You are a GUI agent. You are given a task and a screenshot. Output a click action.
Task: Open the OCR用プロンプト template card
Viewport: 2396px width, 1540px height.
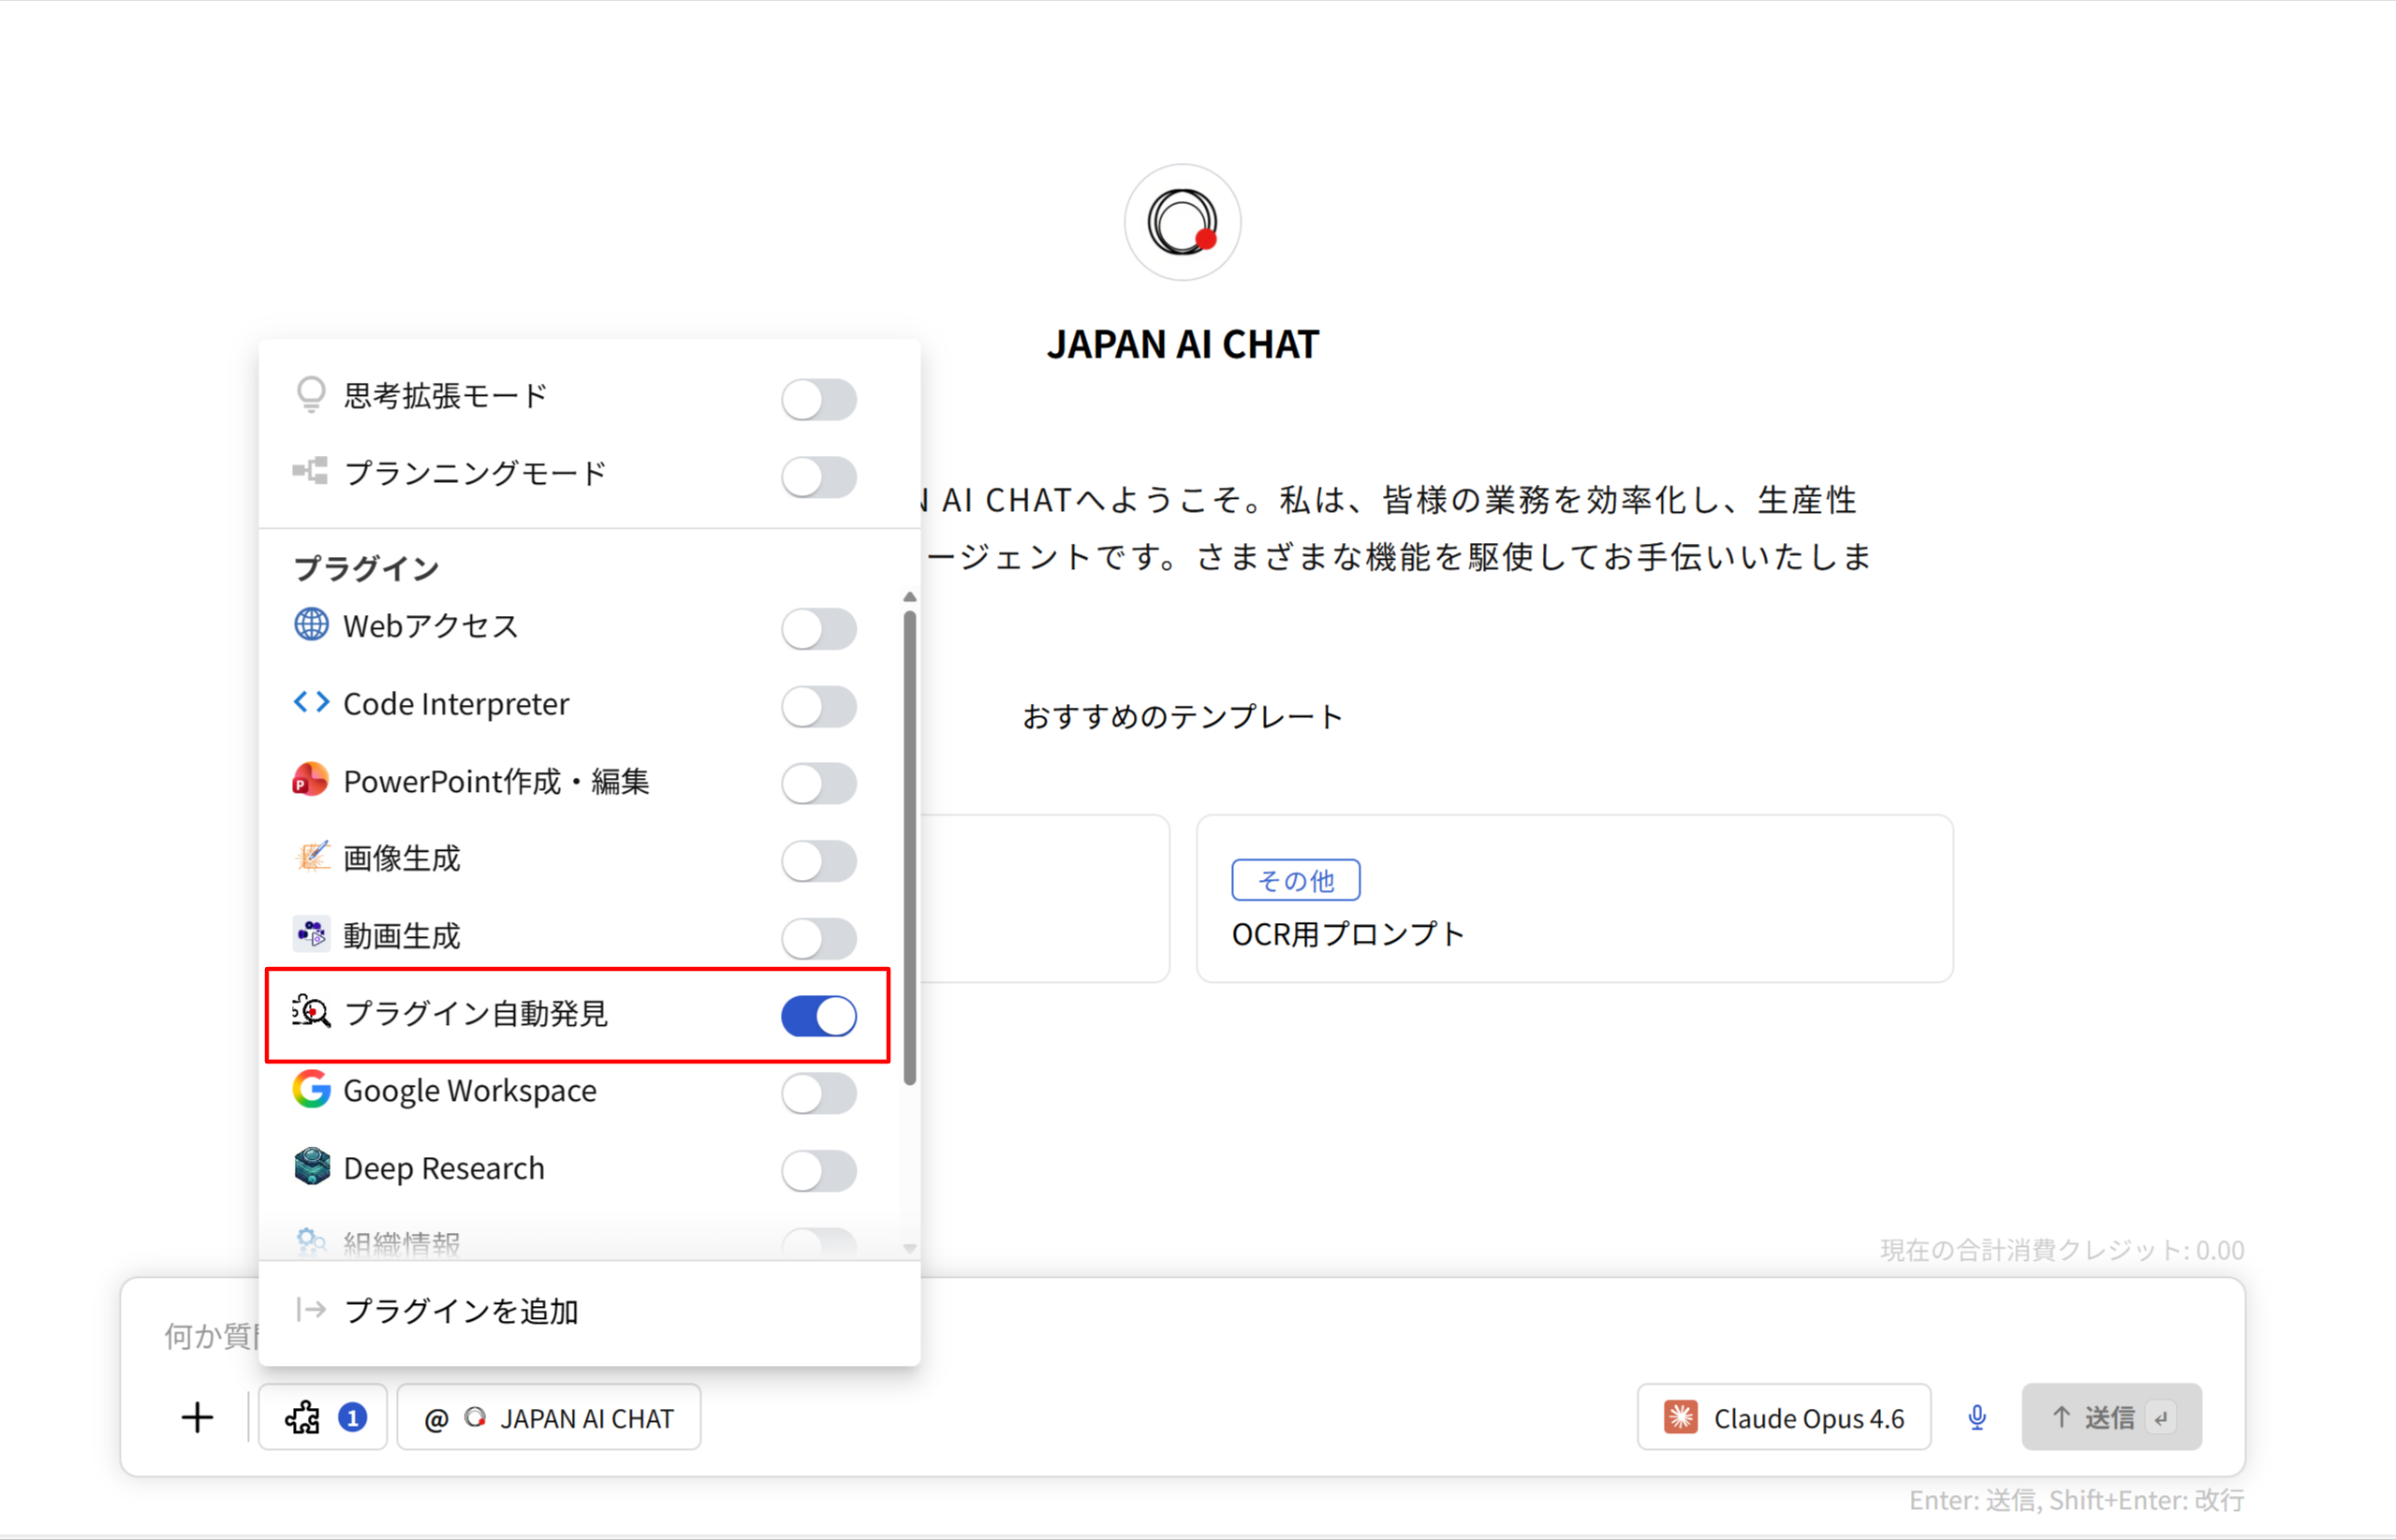[1574, 899]
